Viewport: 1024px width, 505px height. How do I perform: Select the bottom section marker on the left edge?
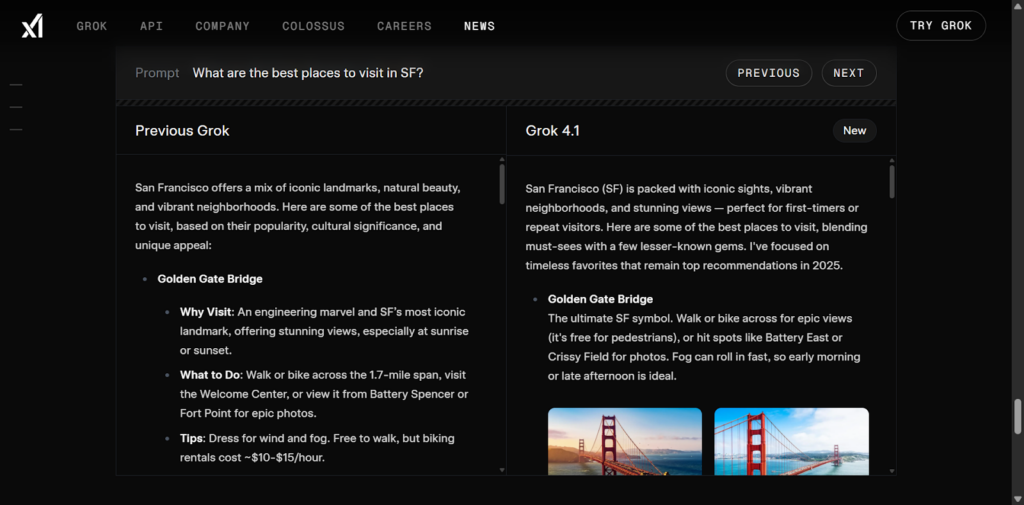(16, 129)
